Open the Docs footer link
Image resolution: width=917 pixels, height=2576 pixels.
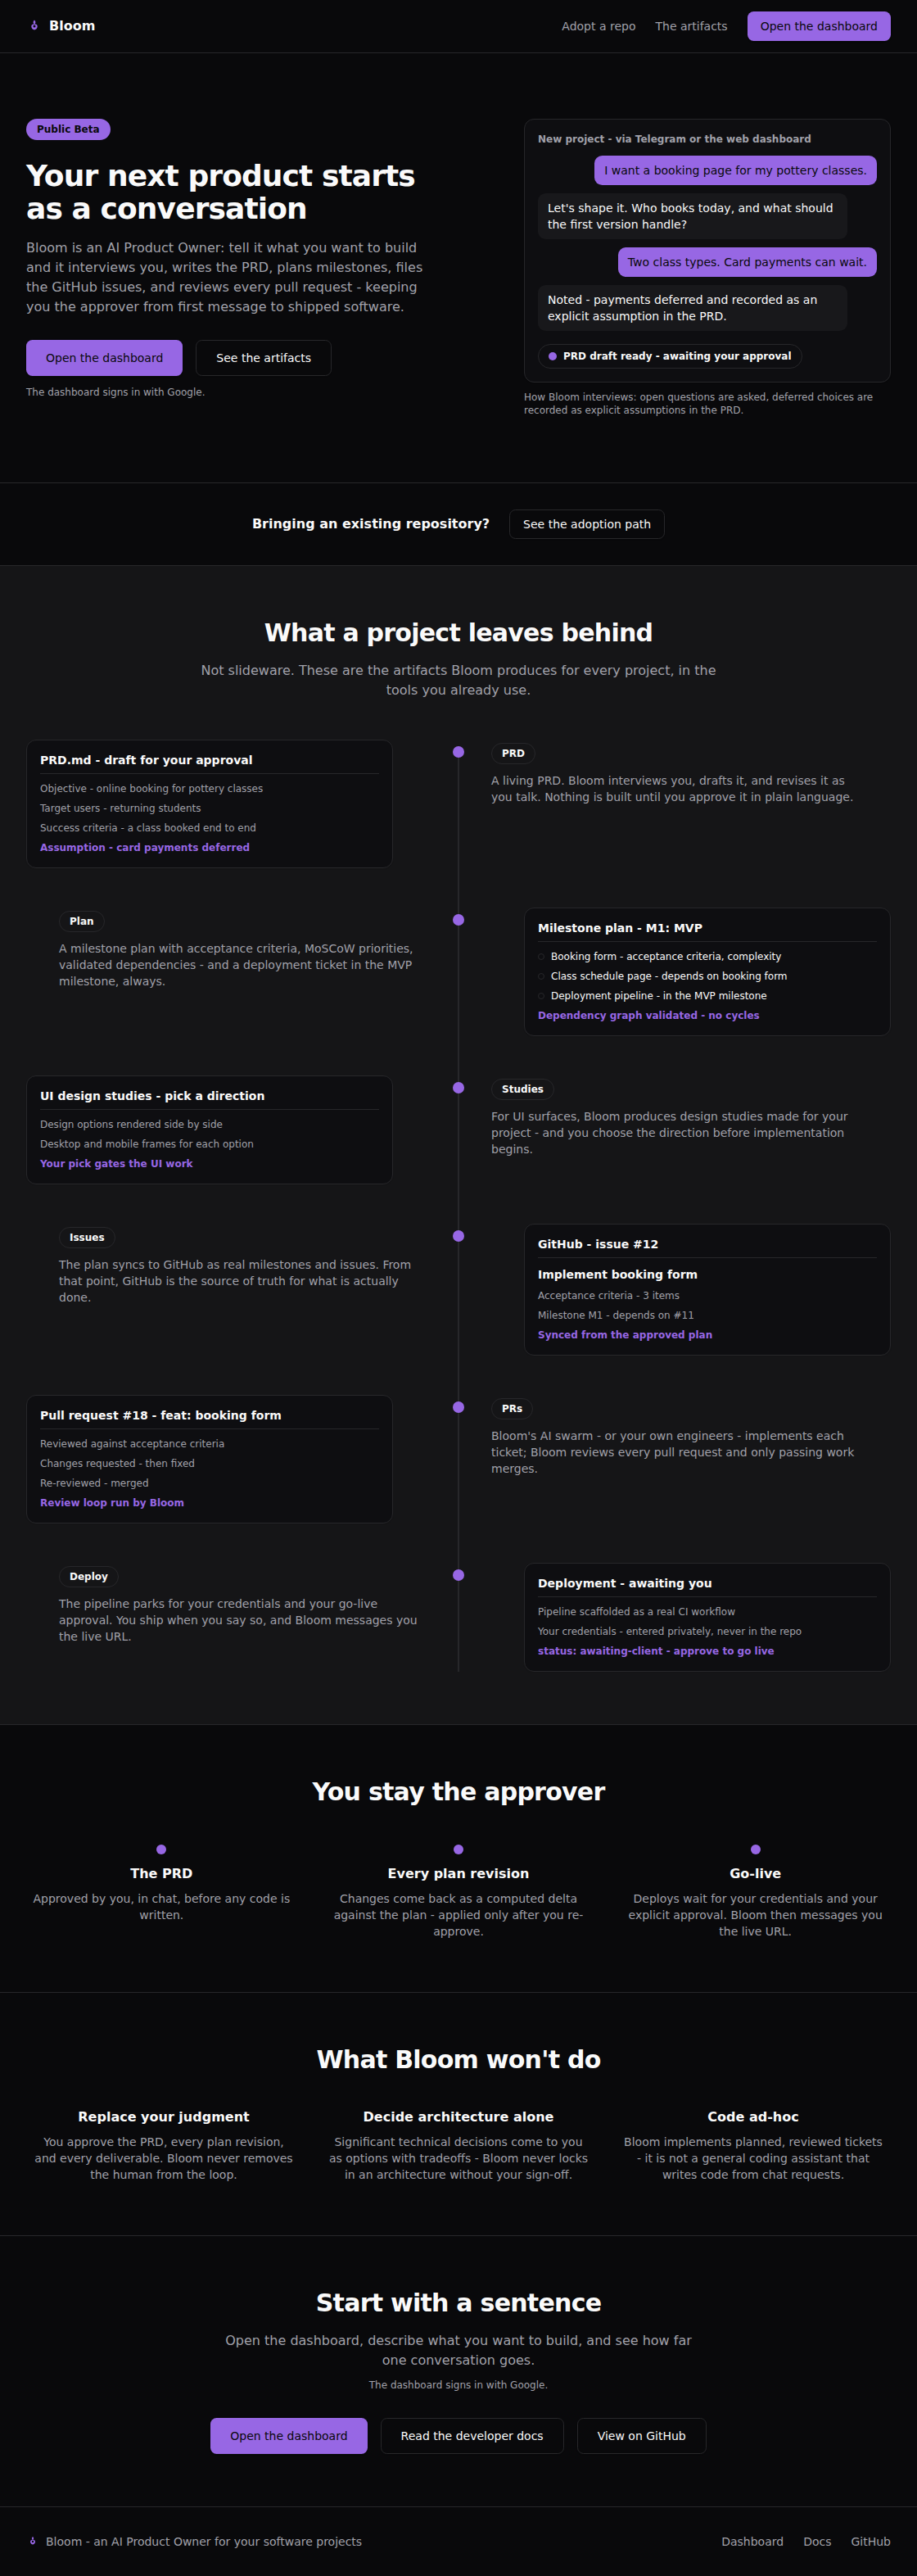point(817,2541)
